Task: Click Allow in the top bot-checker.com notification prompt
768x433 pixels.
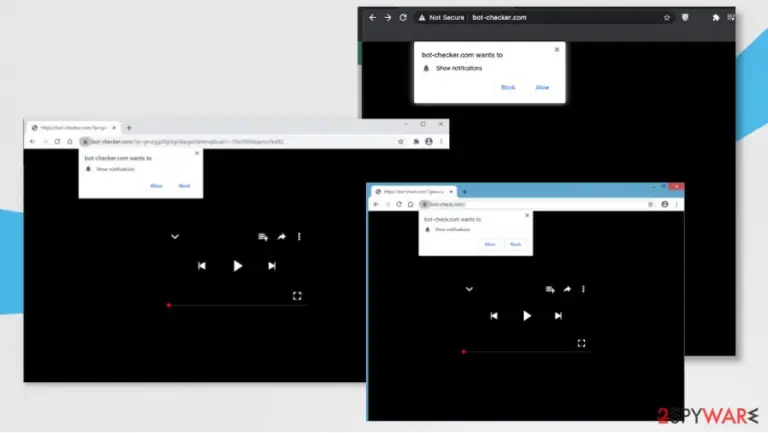Action: click(542, 87)
